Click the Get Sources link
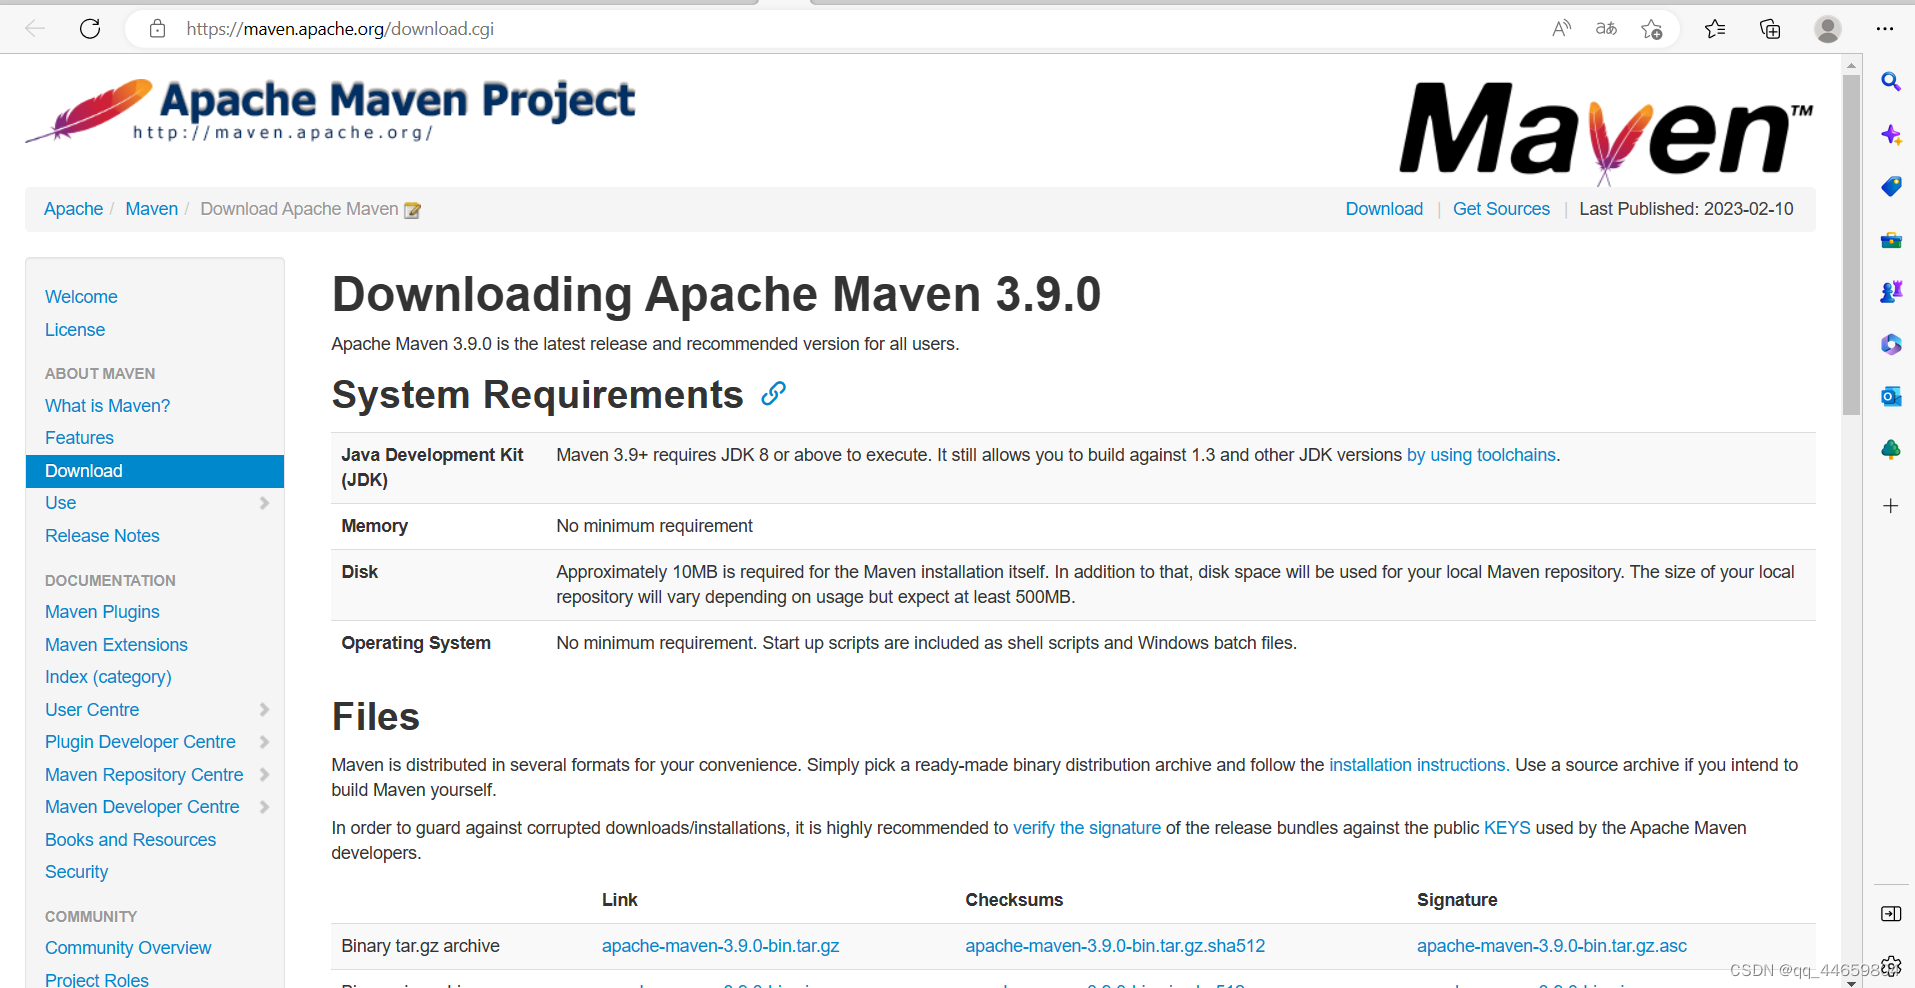This screenshot has width=1915, height=988. 1501,209
